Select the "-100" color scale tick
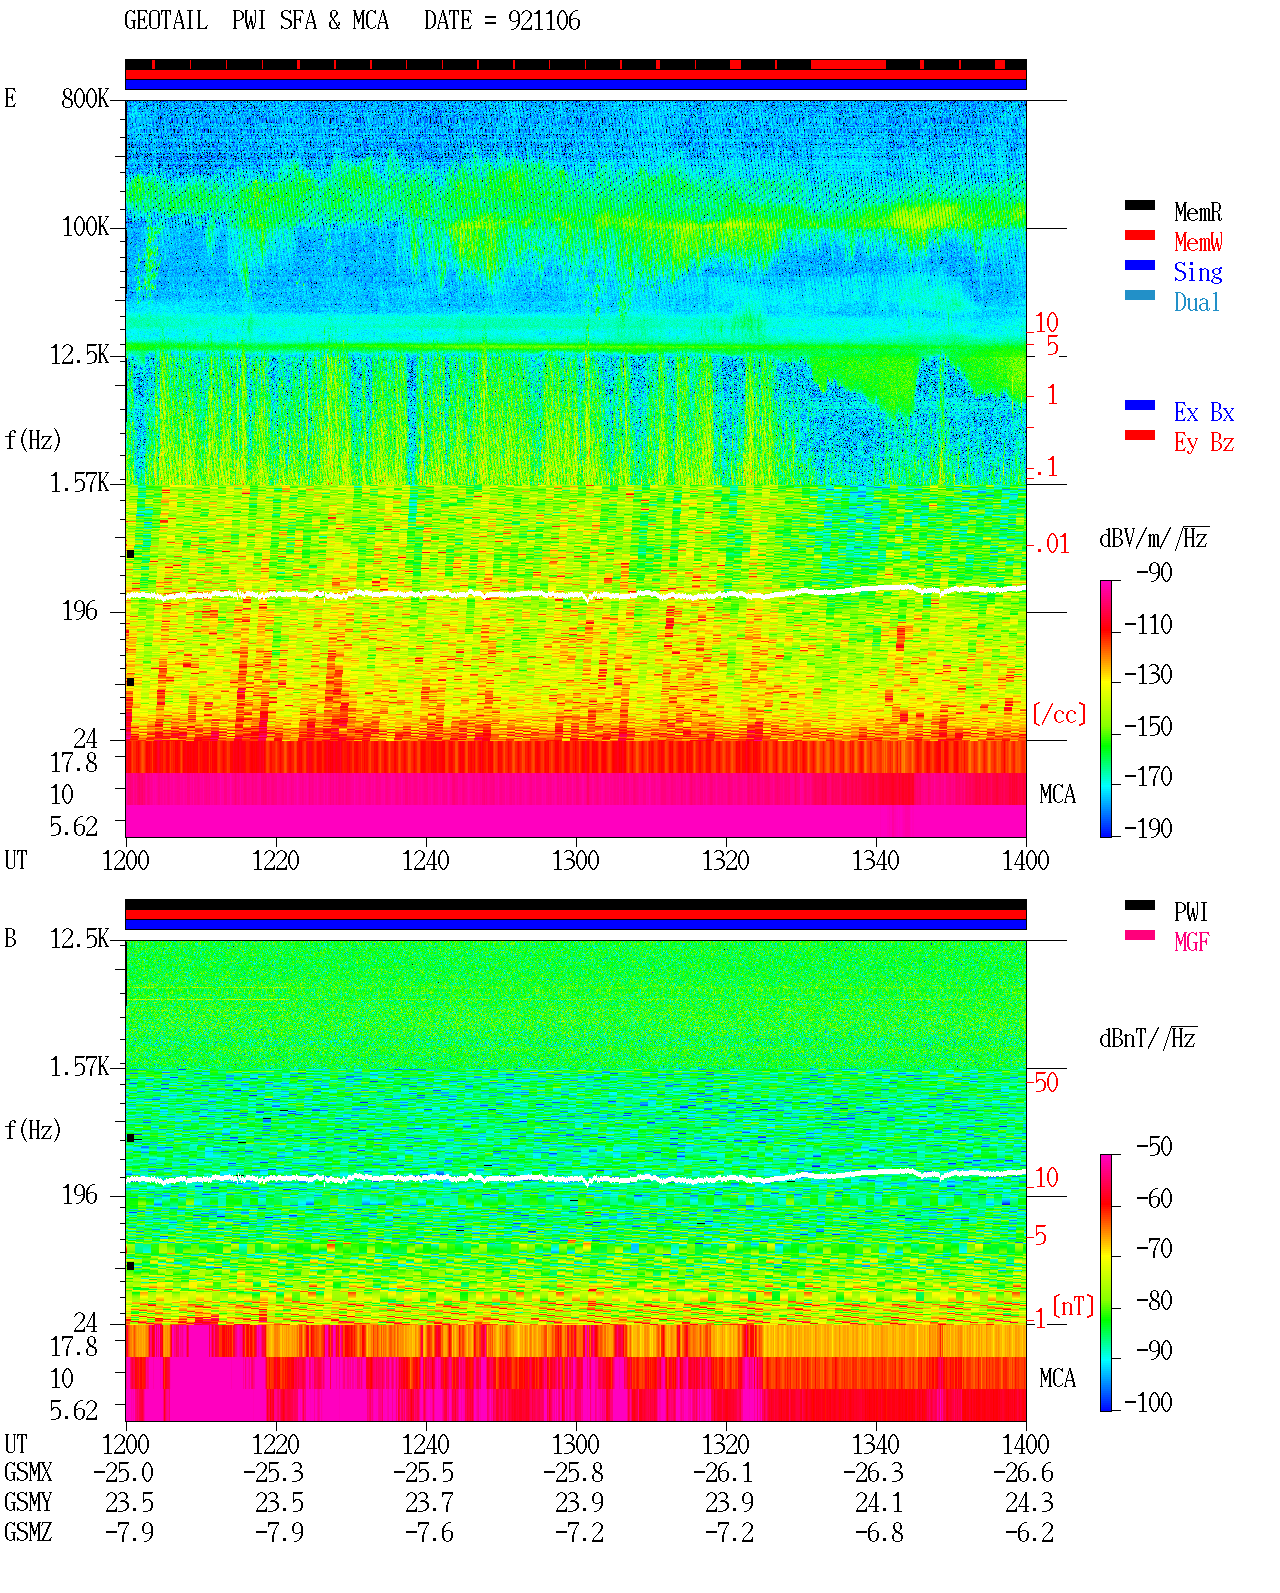 [1148, 1402]
